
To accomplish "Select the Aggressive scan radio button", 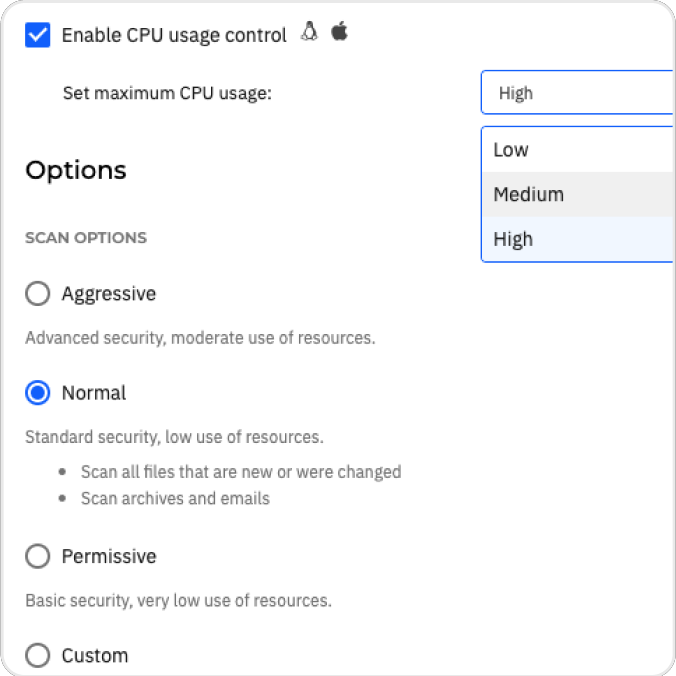I will pos(38,294).
